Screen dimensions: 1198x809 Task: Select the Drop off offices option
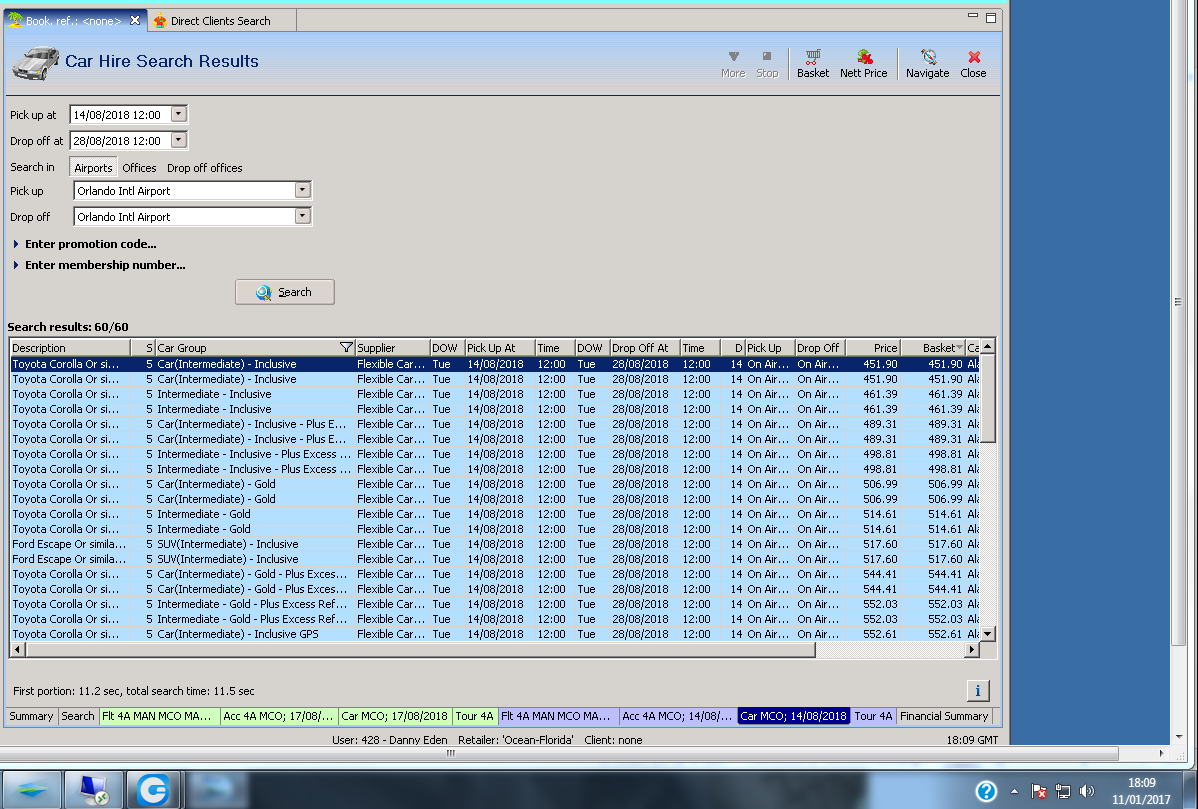coord(204,168)
